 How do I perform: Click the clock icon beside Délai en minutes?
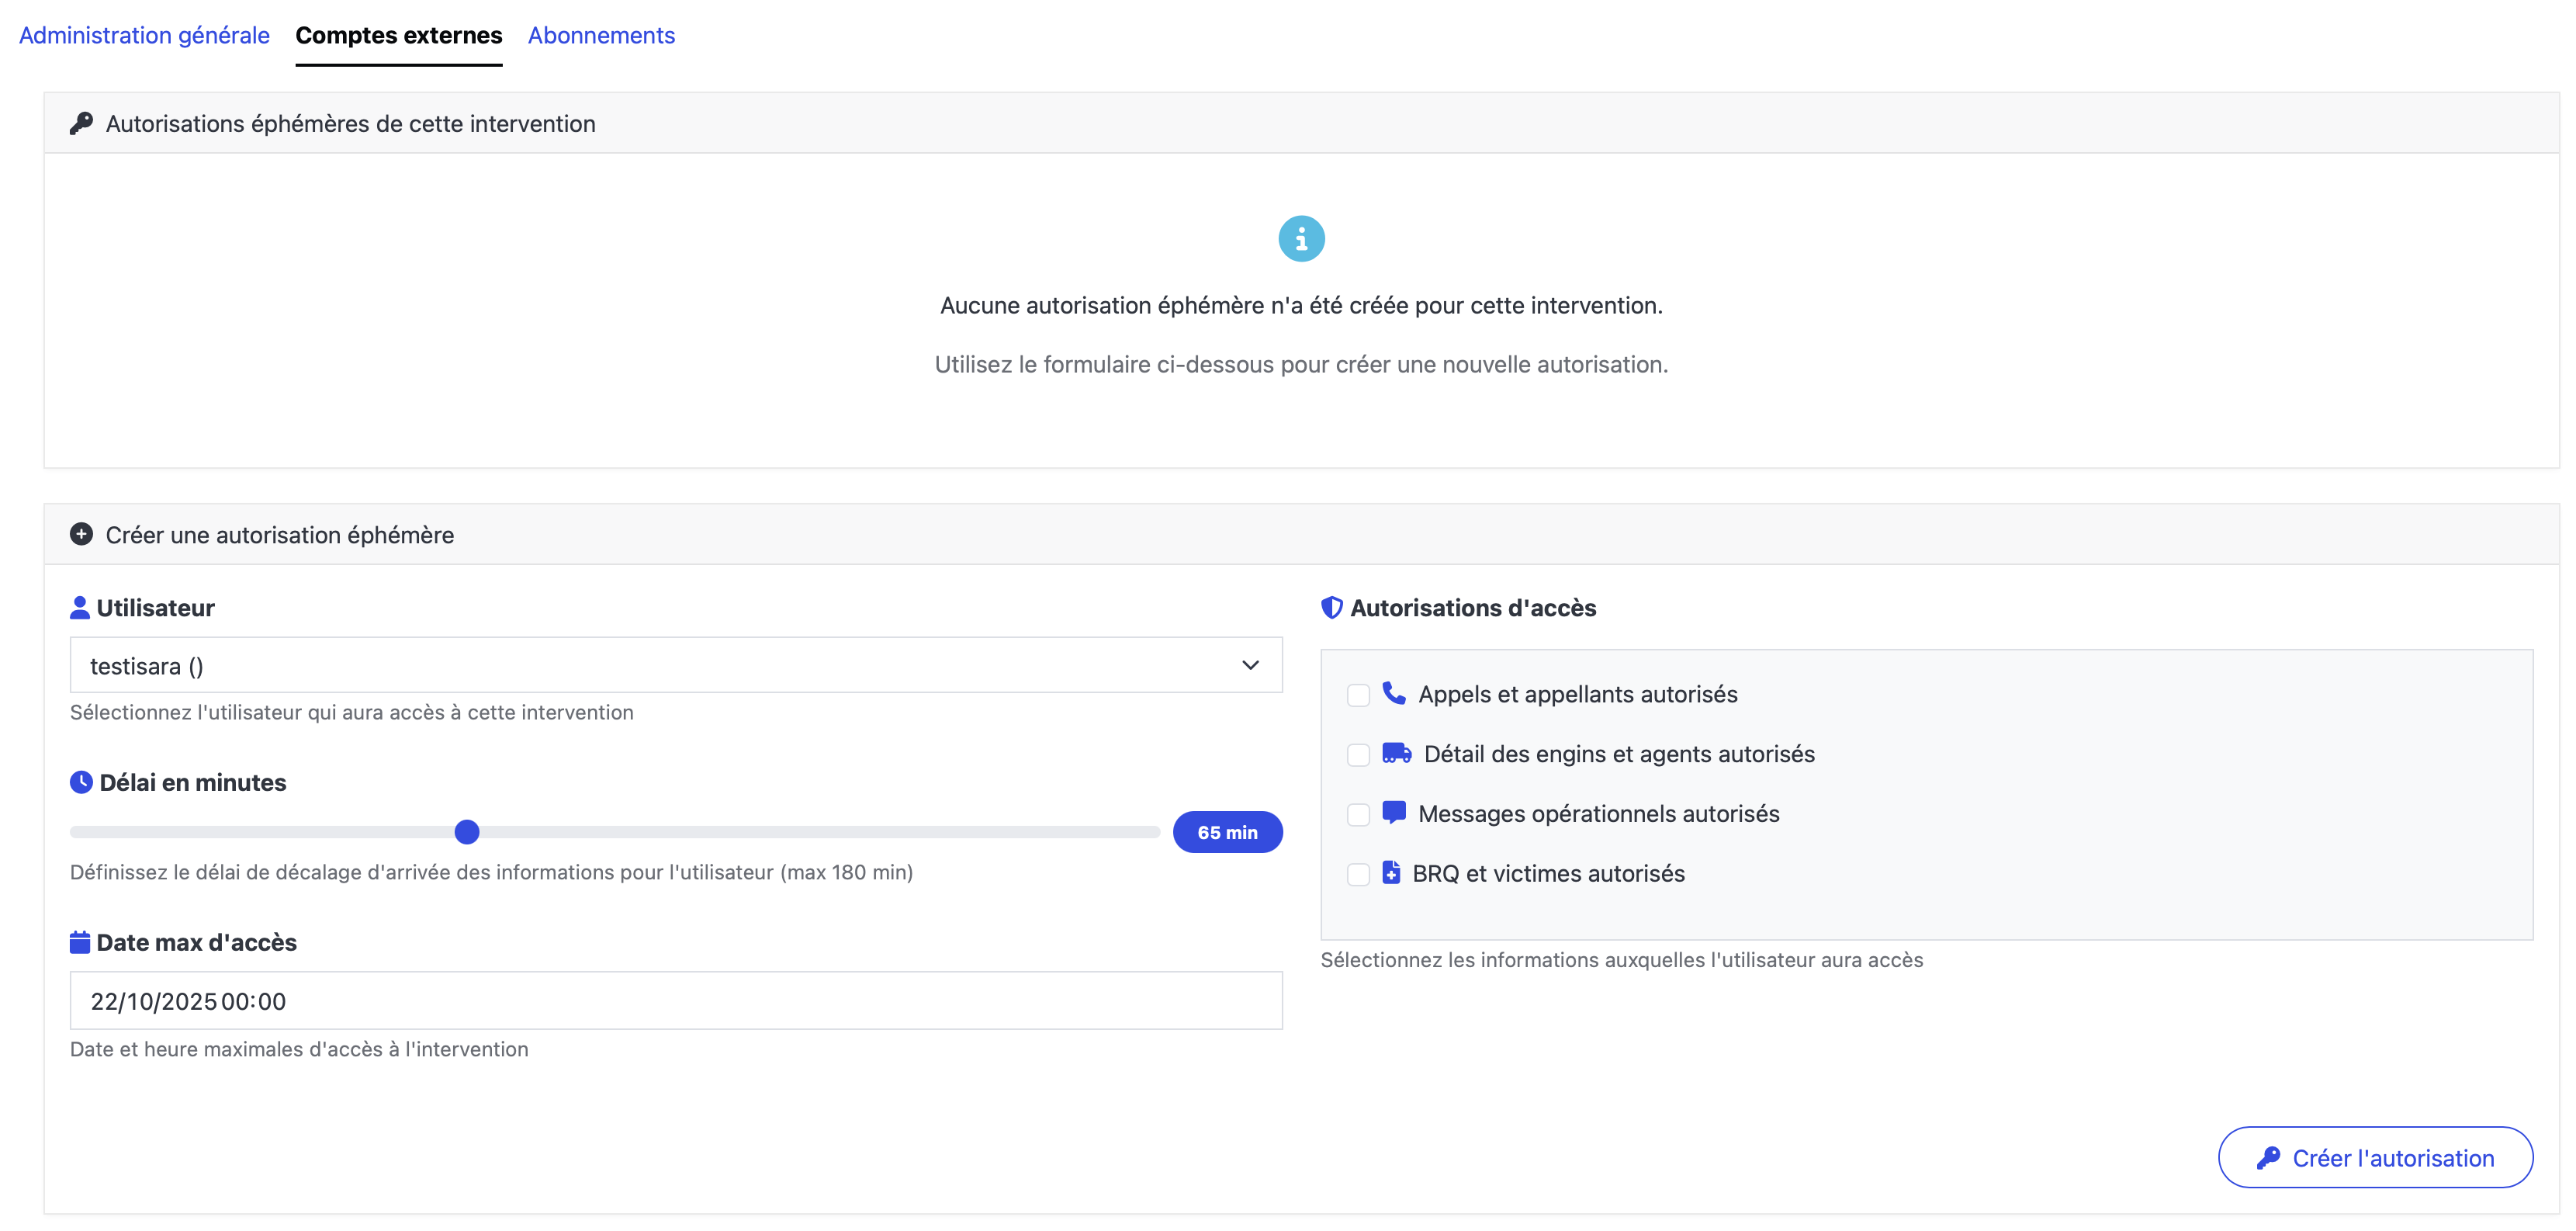[x=81, y=782]
